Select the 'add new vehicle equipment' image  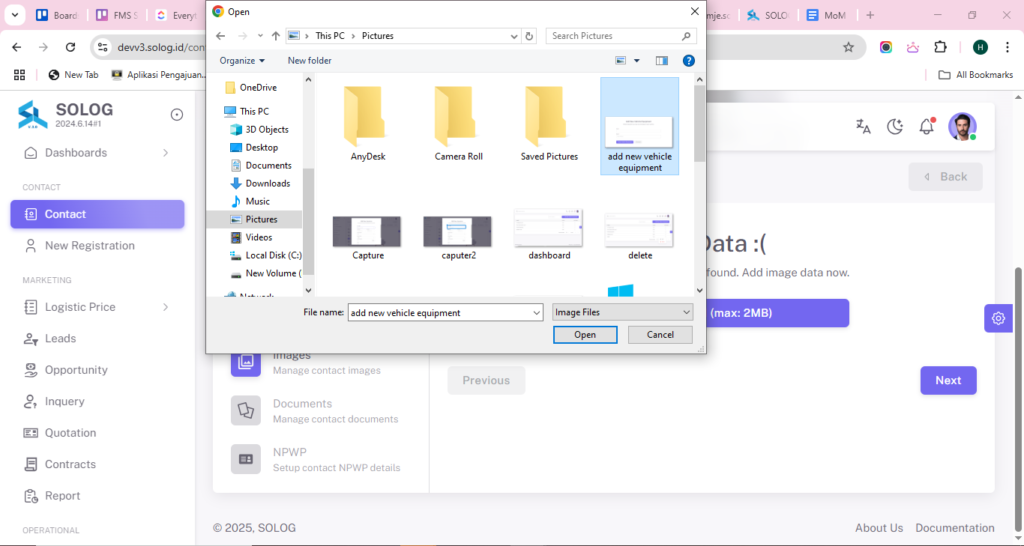point(639,126)
